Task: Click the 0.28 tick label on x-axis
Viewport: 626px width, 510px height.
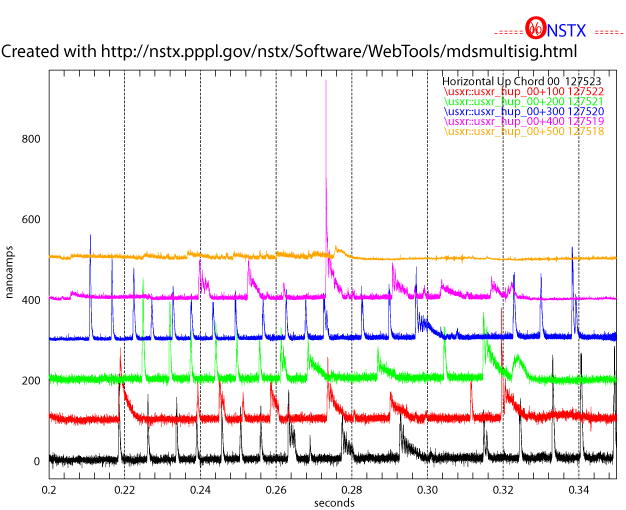Action: pyautogui.click(x=352, y=490)
